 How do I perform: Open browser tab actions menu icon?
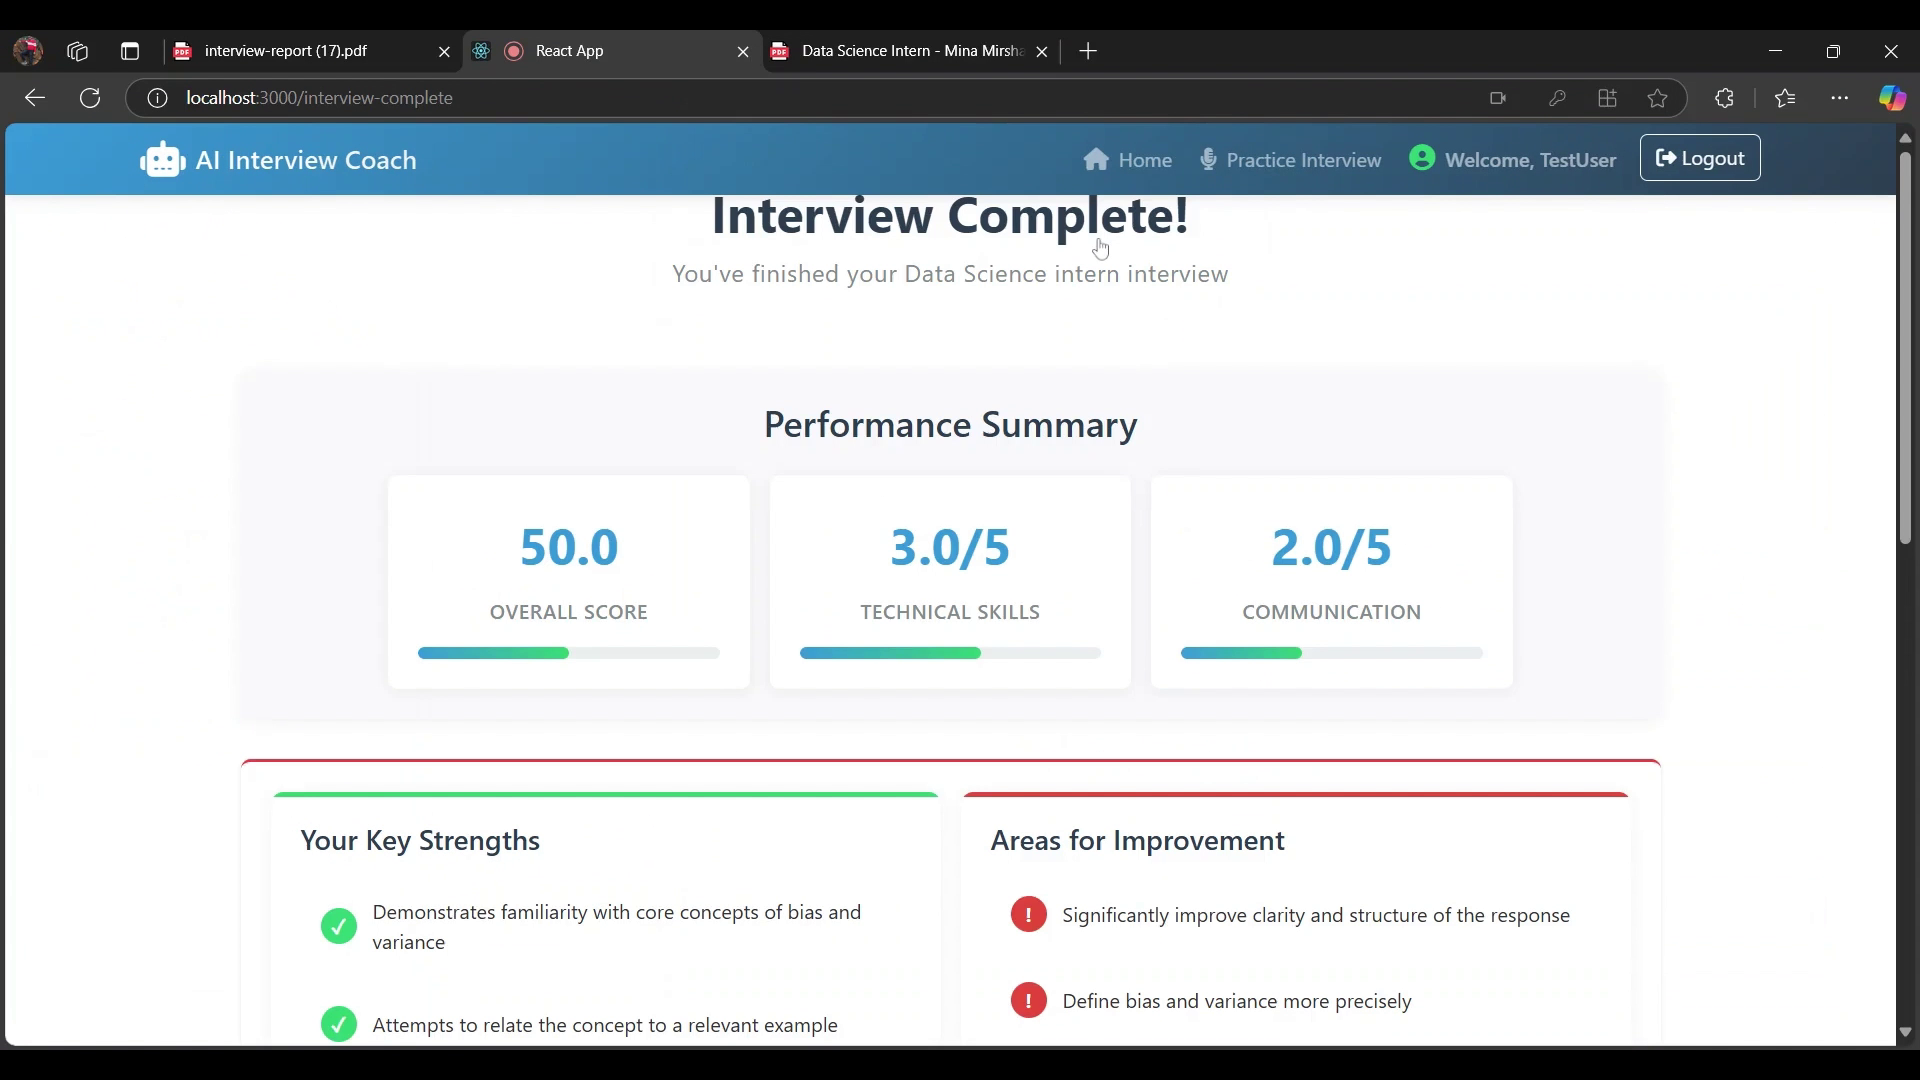[x=130, y=51]
